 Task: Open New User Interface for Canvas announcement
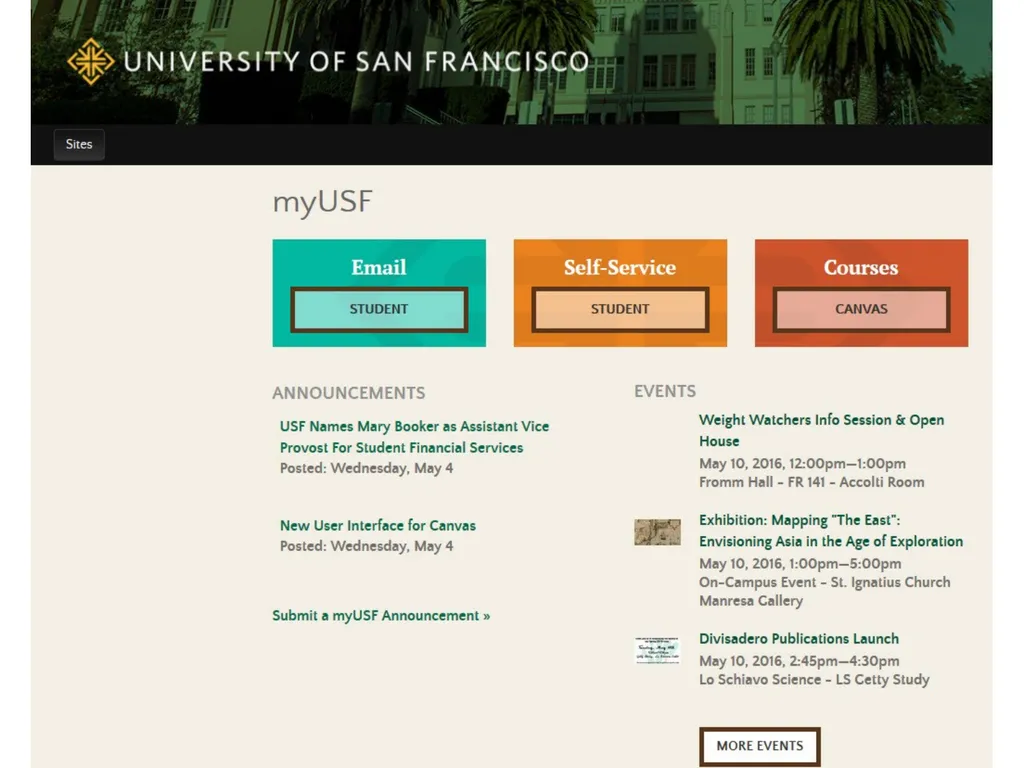pos(377,526)
